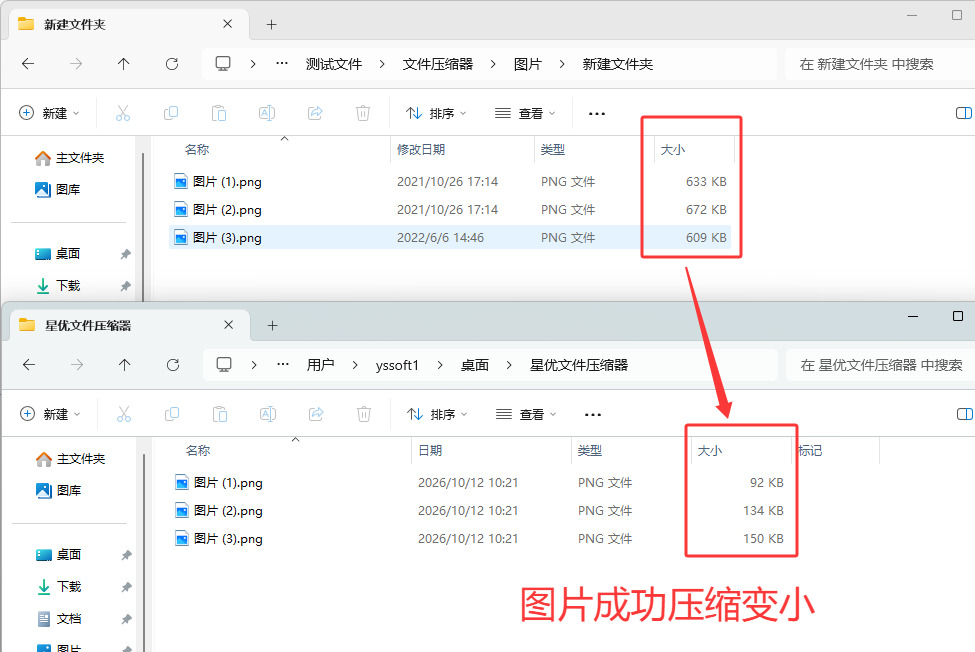Click the up-folder arrow in 新建文件夹 window
Screen dimensions: 975x652
124,64
